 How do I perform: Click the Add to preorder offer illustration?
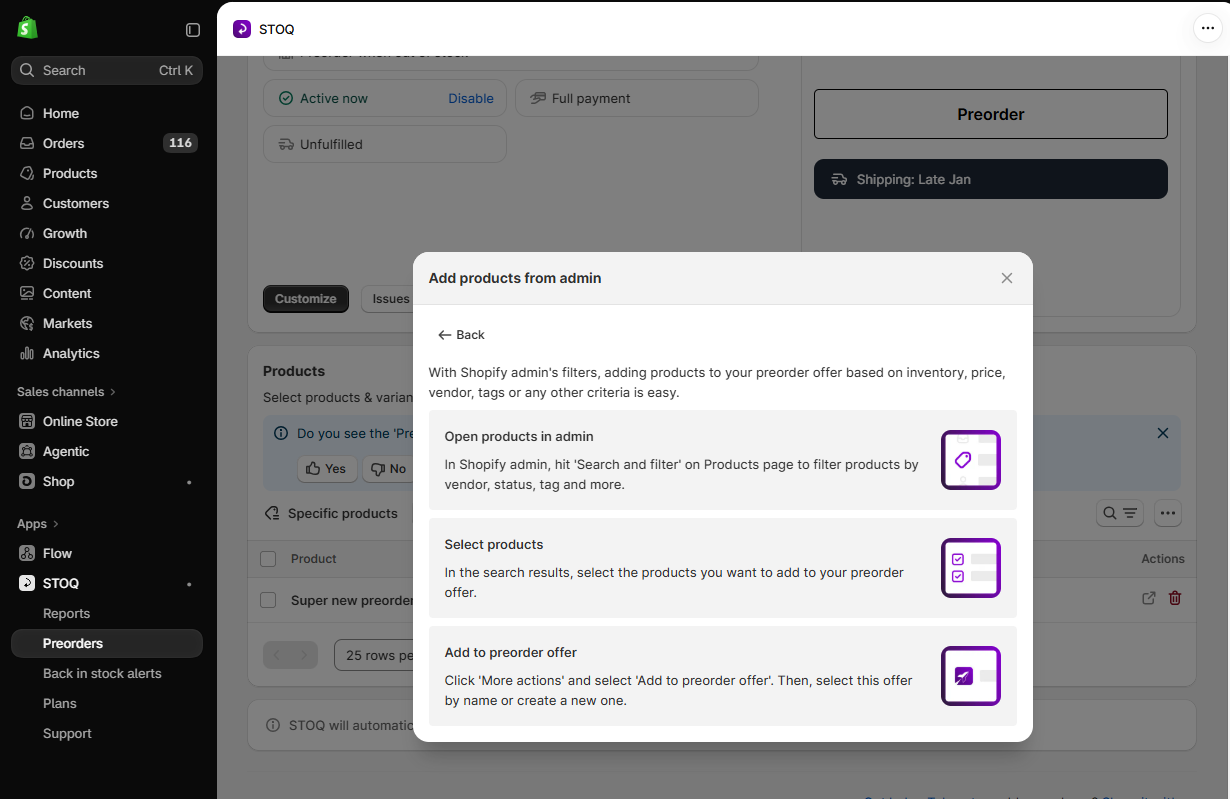(x=971, y=676)
